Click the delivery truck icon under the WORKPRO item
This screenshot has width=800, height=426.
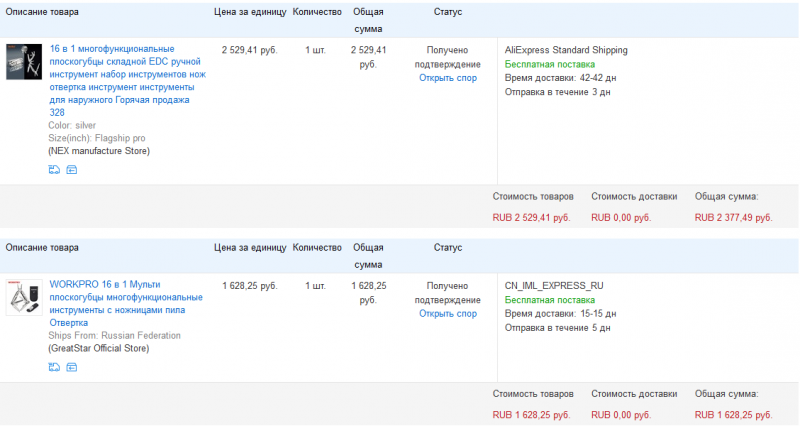[54, 367]
